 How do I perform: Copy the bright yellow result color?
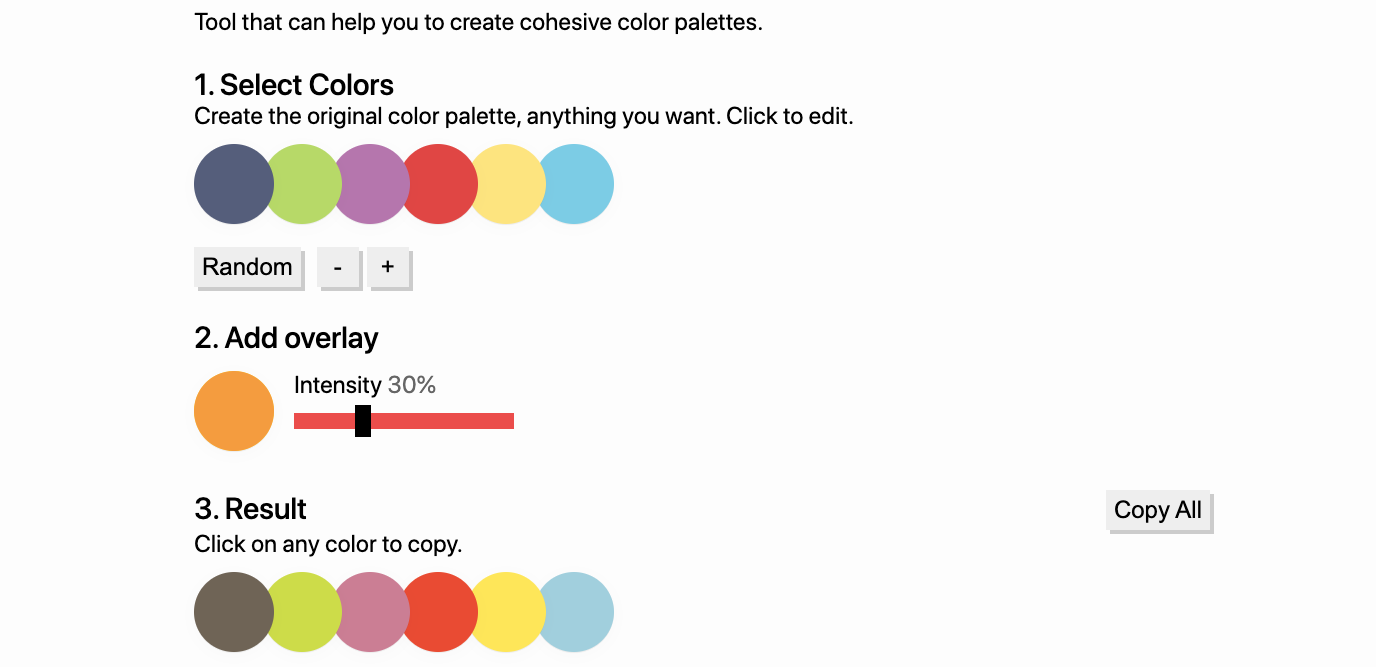pos(508,612)
